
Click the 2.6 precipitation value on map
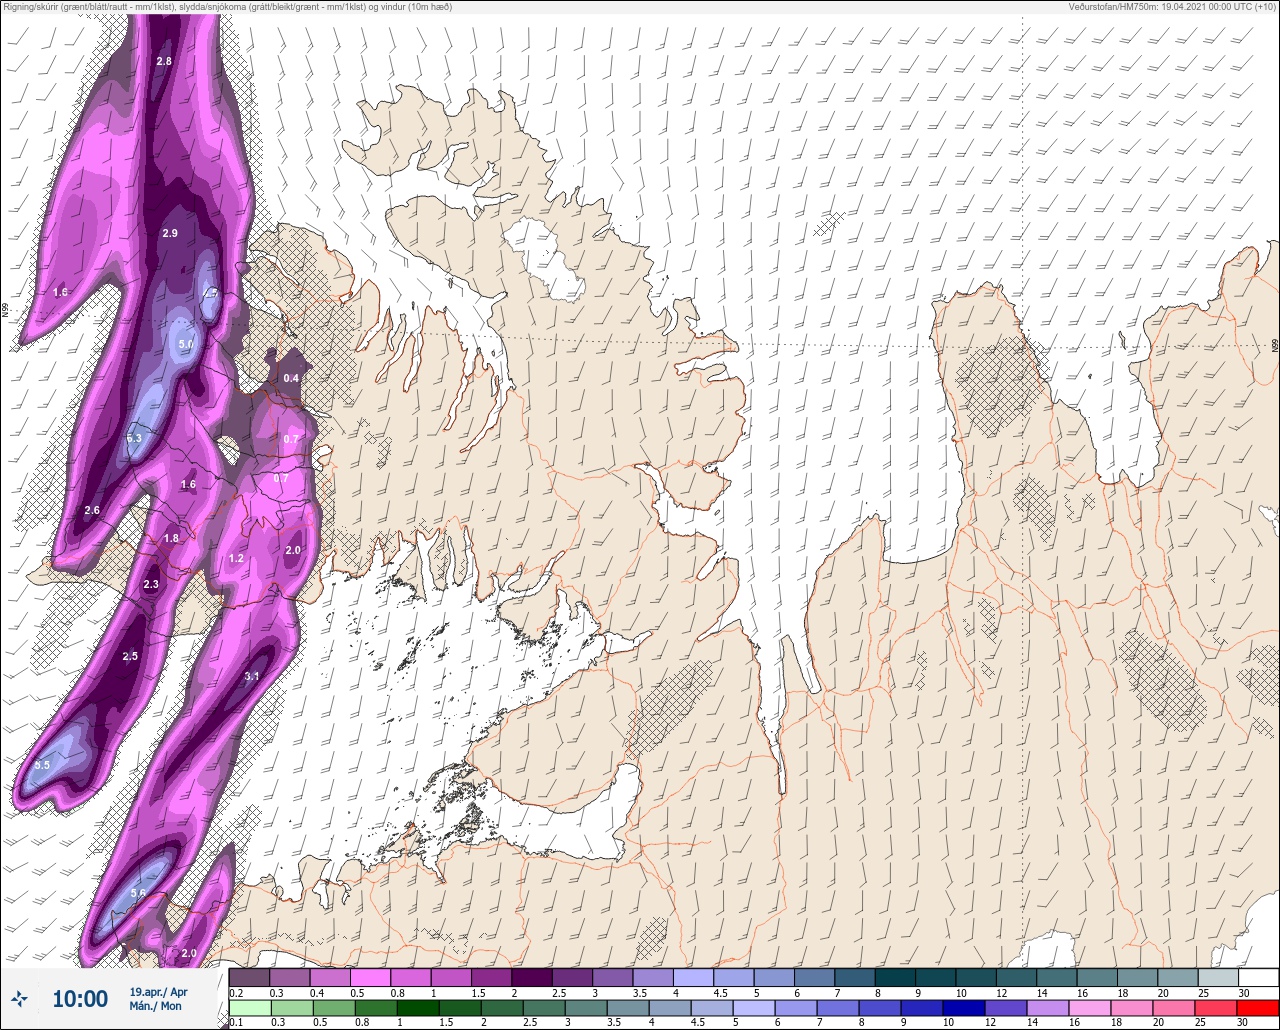pos(92,510)
